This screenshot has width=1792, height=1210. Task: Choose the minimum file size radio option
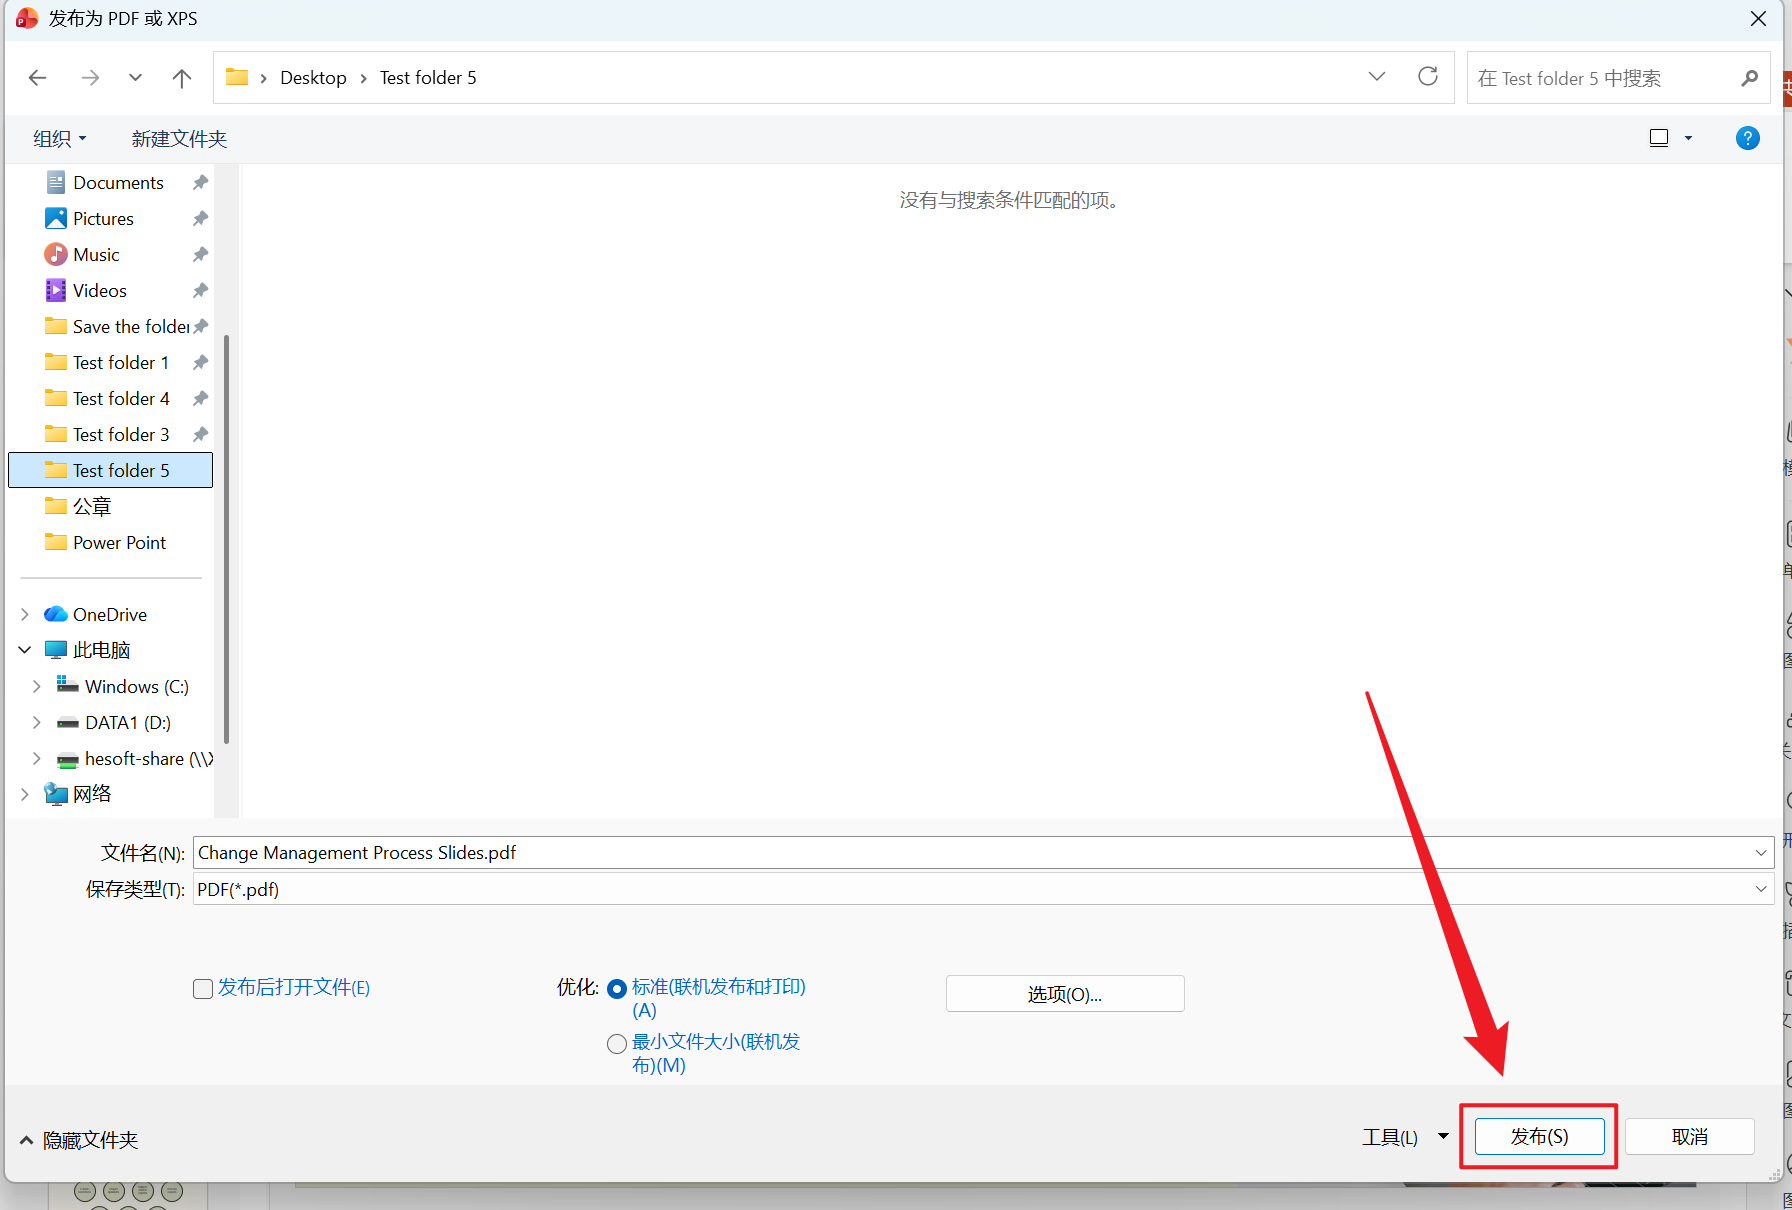[x=617, y=1044]
